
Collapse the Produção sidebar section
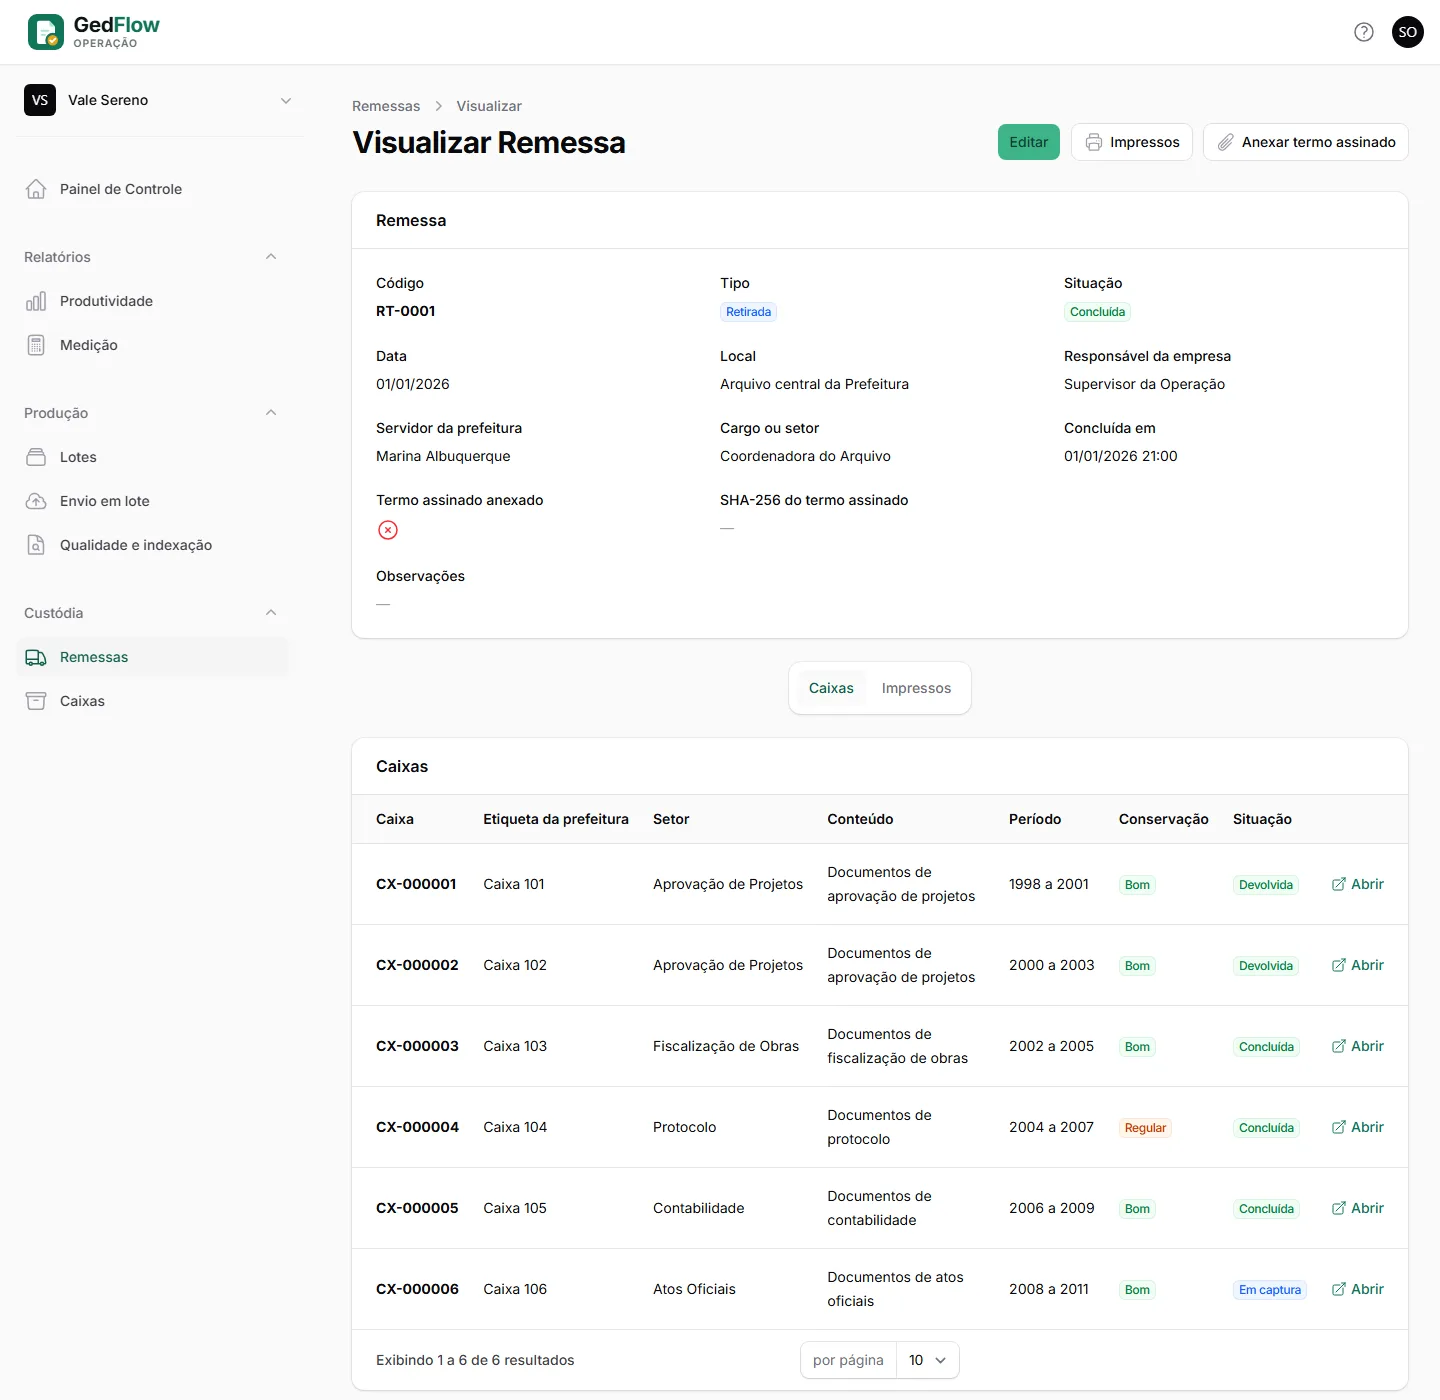pos(271,413)
